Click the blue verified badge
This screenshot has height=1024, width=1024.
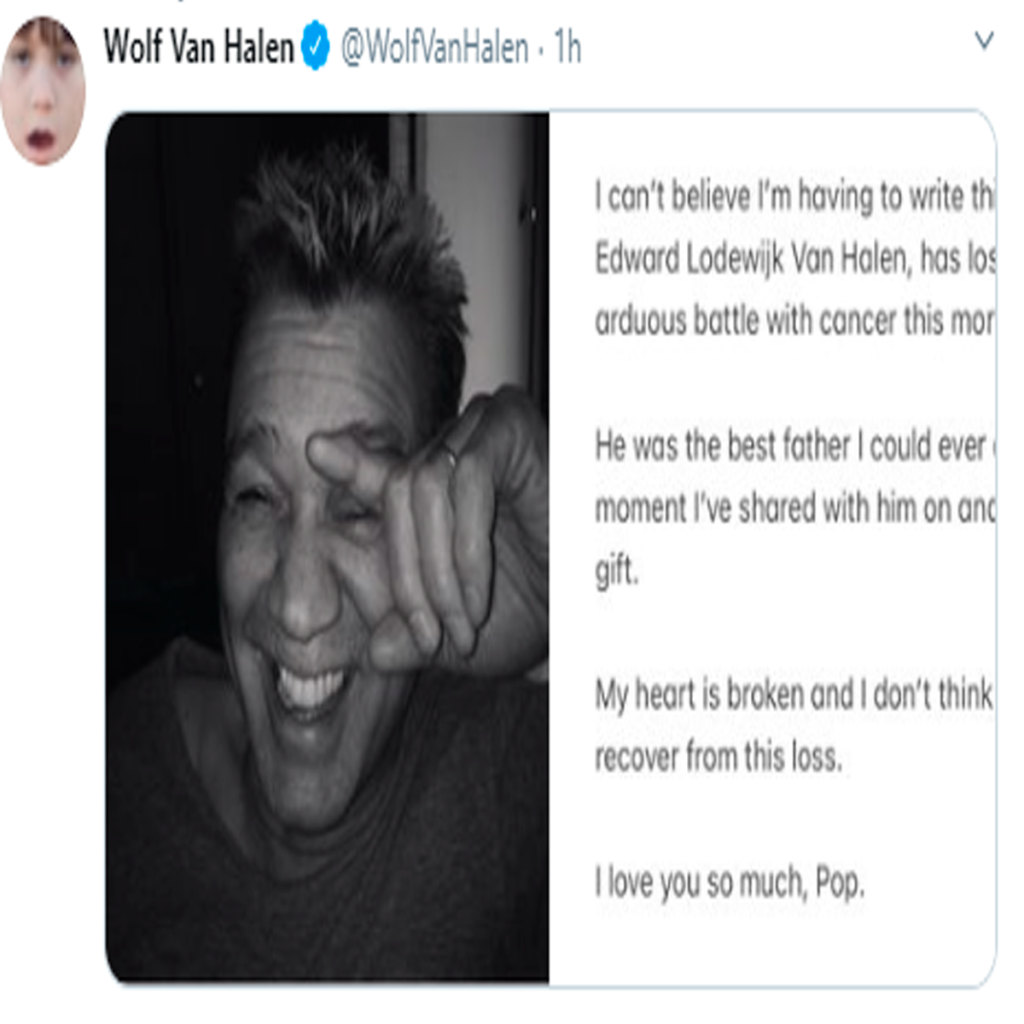coord(315,45)
